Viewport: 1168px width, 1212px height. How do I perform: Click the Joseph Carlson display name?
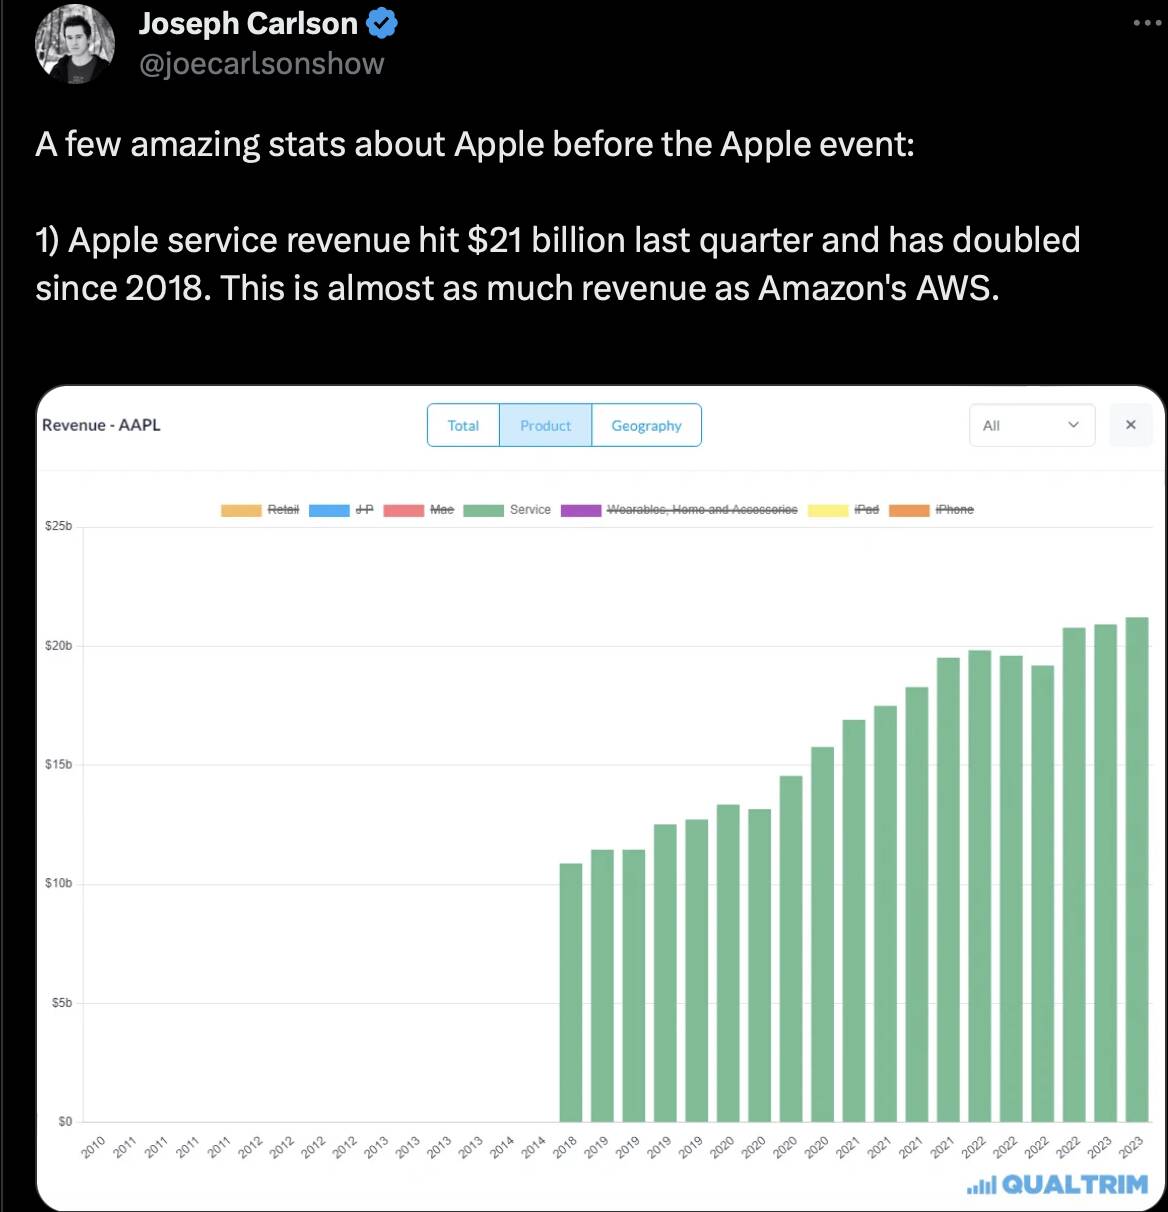tap(248, 24)
